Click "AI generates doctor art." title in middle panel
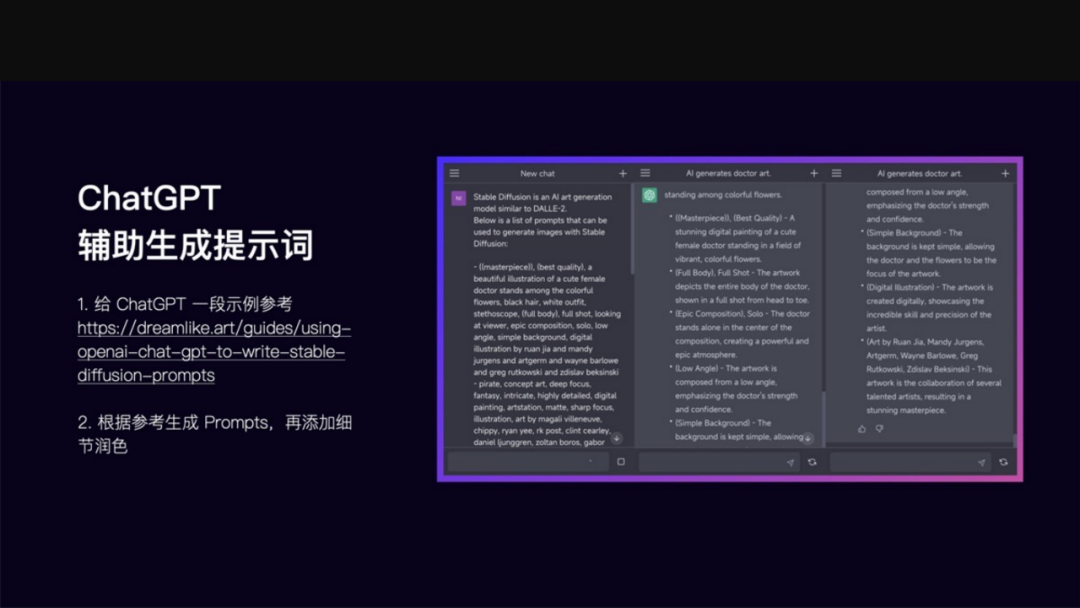 728,174
